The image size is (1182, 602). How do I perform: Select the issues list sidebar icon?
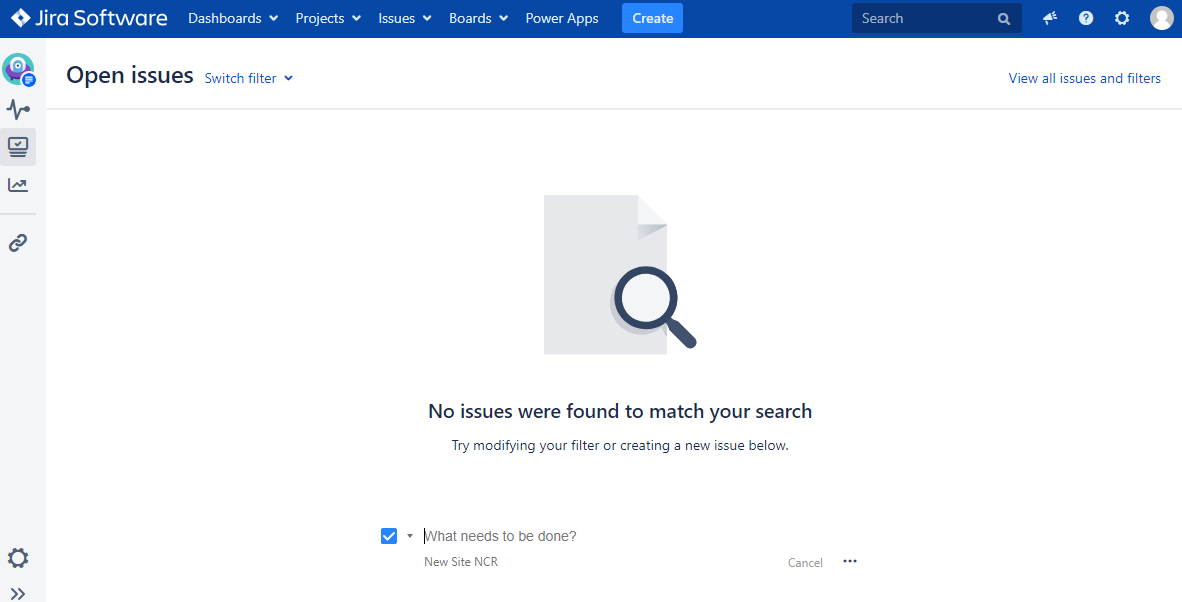[18, 146]
